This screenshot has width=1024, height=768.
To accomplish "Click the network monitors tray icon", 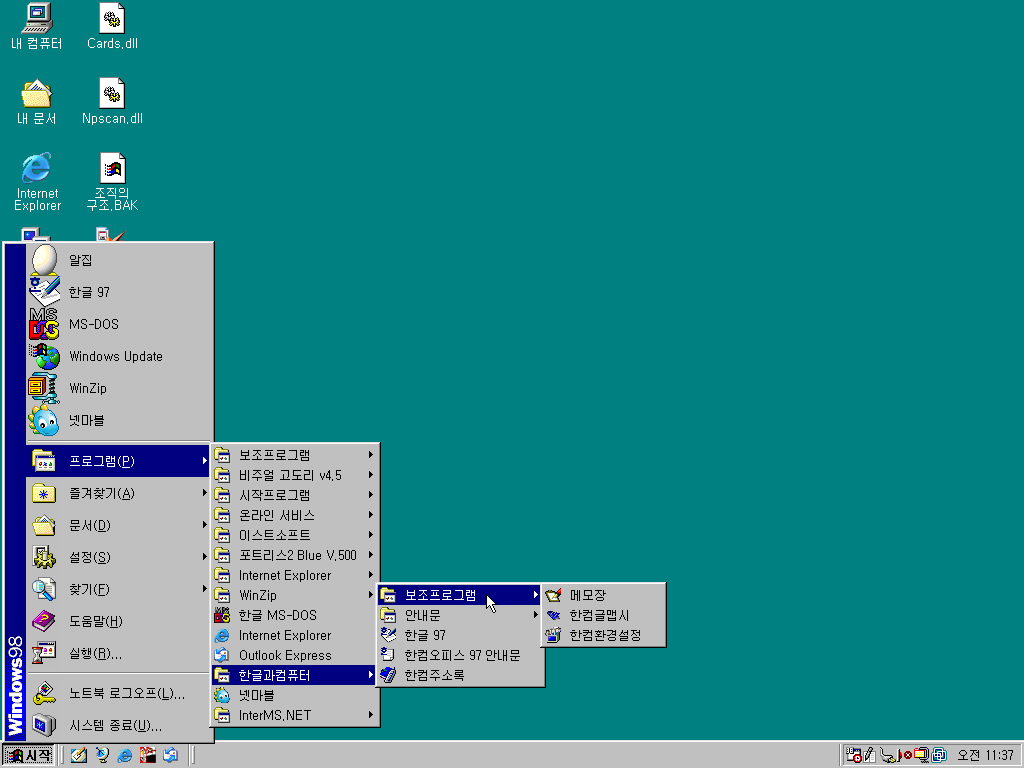I will [x=938, y=756].
